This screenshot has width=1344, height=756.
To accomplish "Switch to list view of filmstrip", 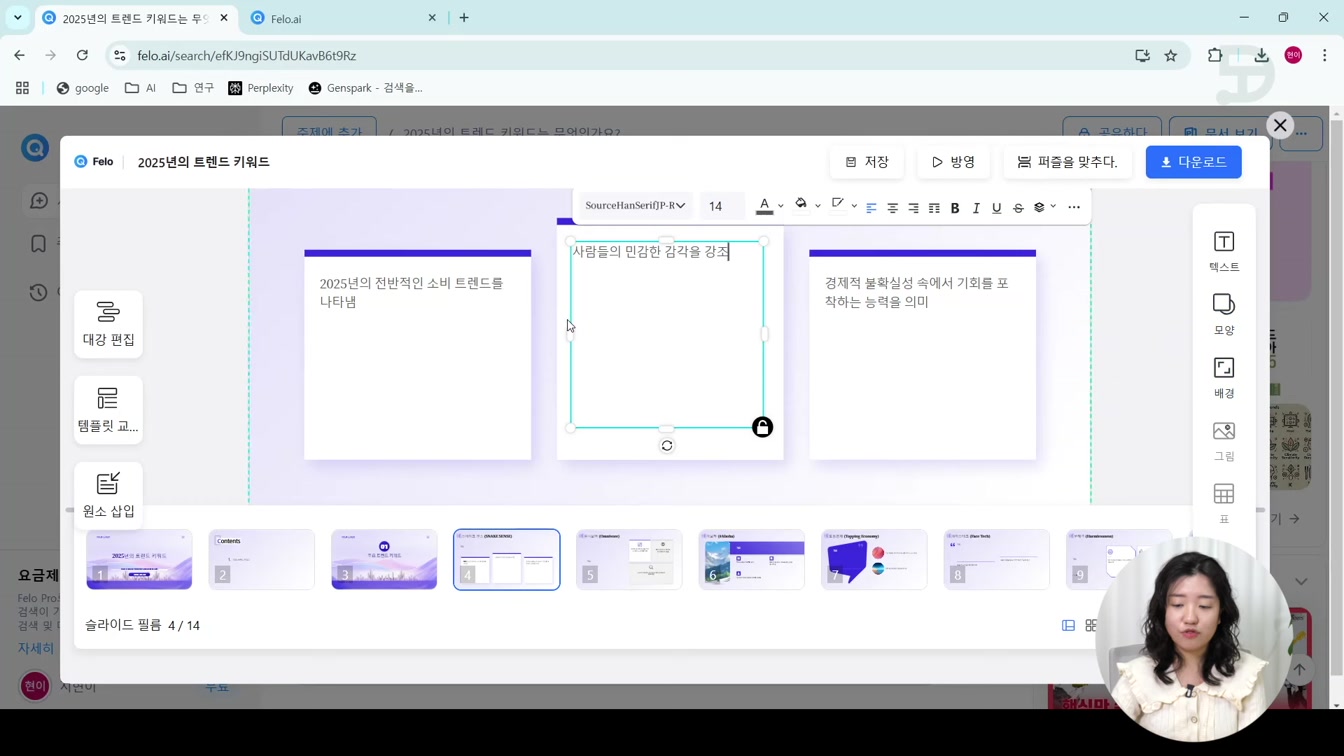I will (1068, 626).
